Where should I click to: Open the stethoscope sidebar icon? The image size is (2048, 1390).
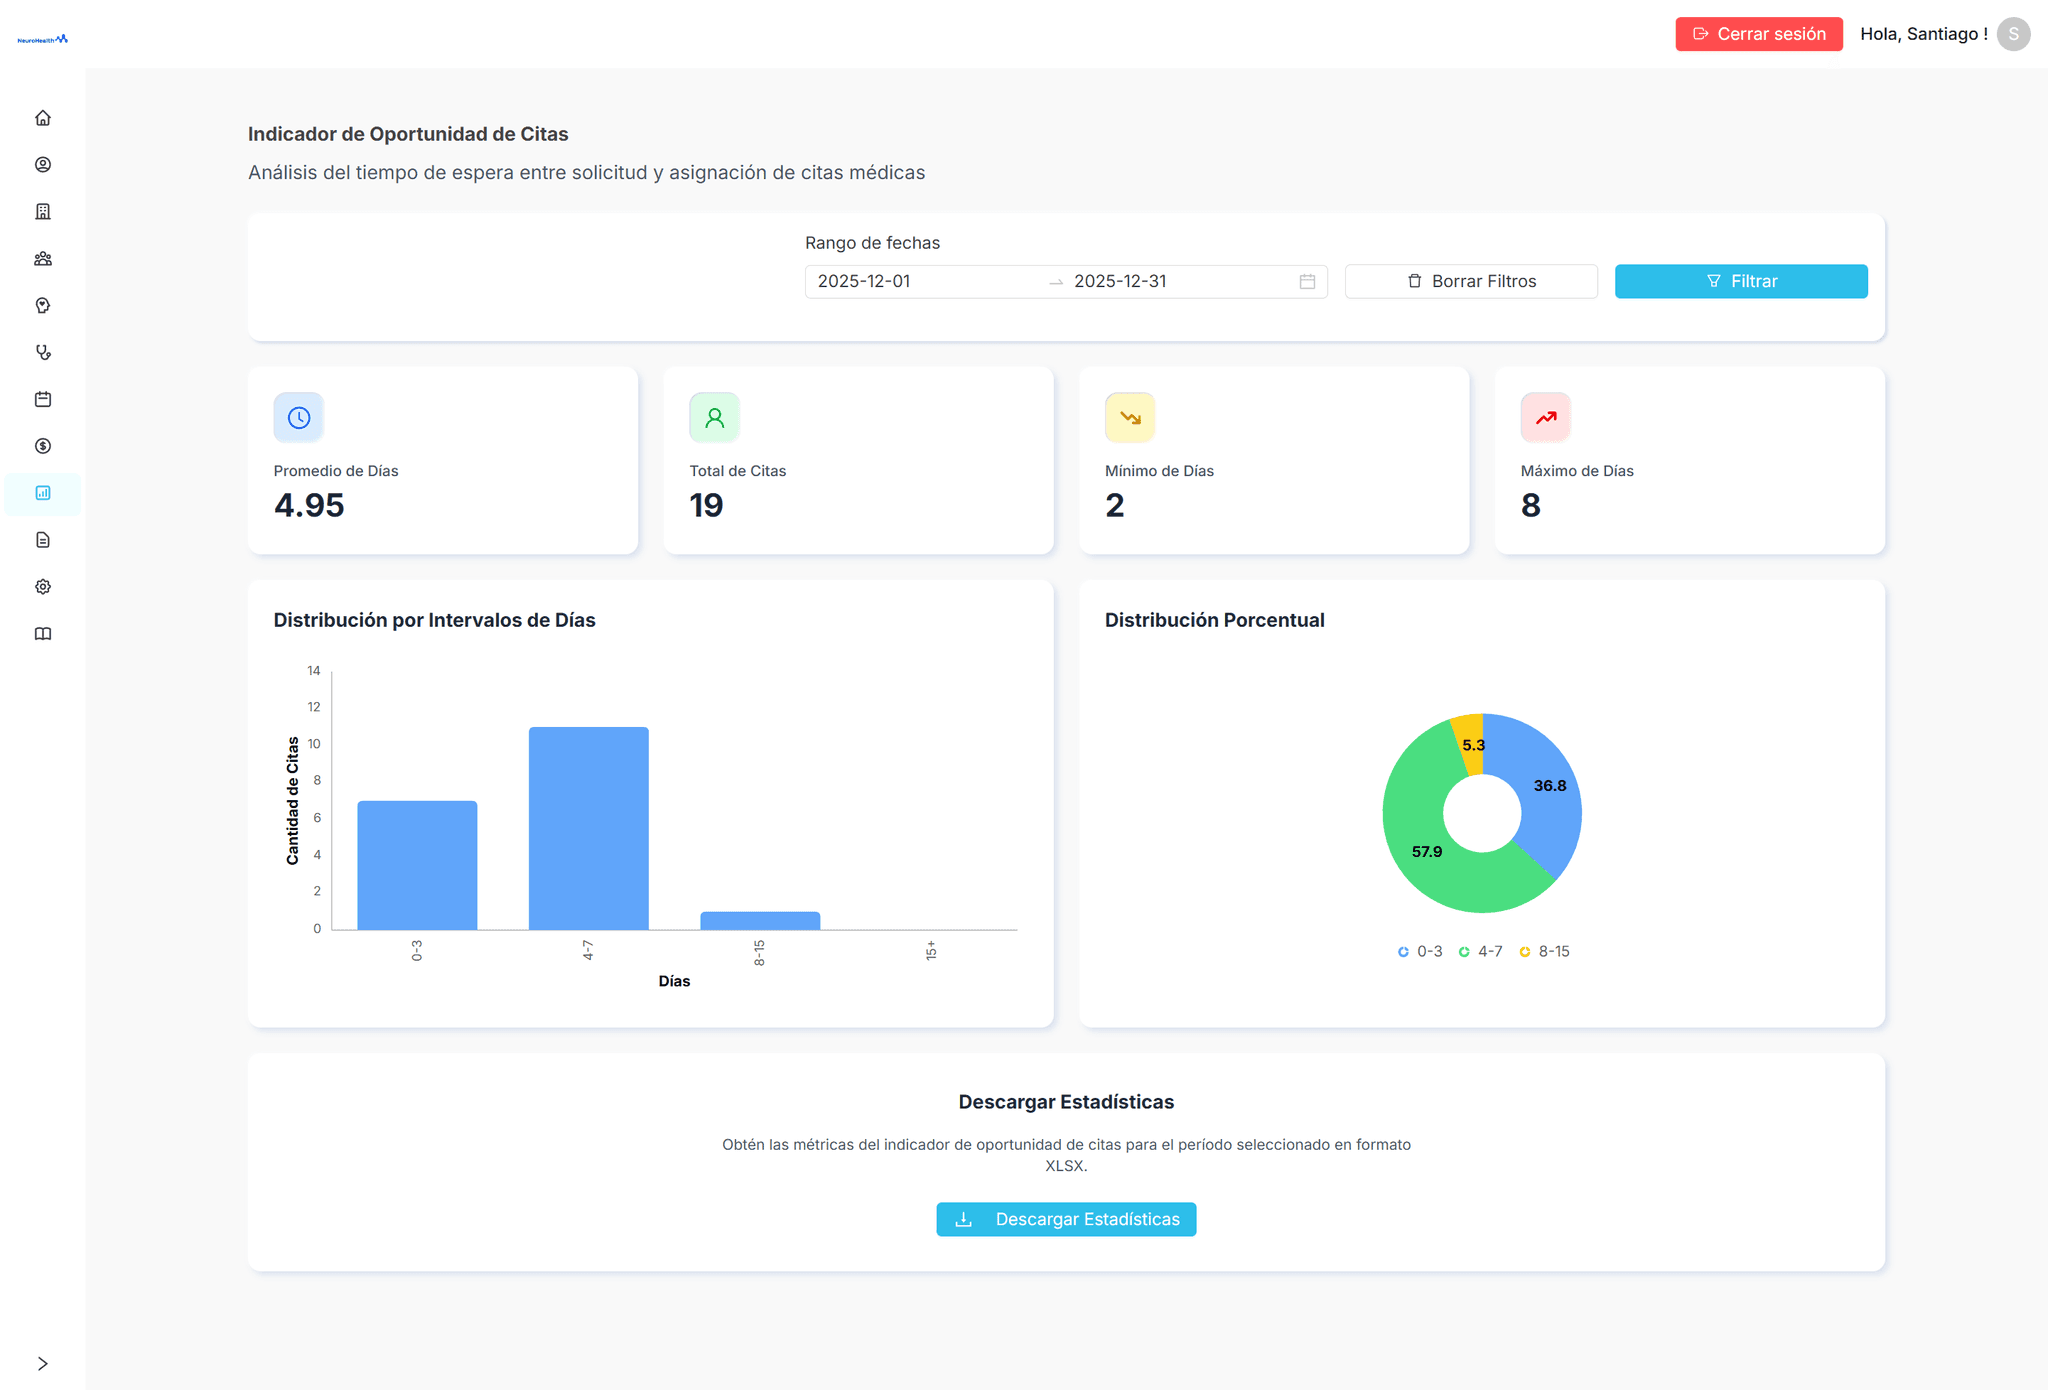pyautogui.click(x=43, y=352)
